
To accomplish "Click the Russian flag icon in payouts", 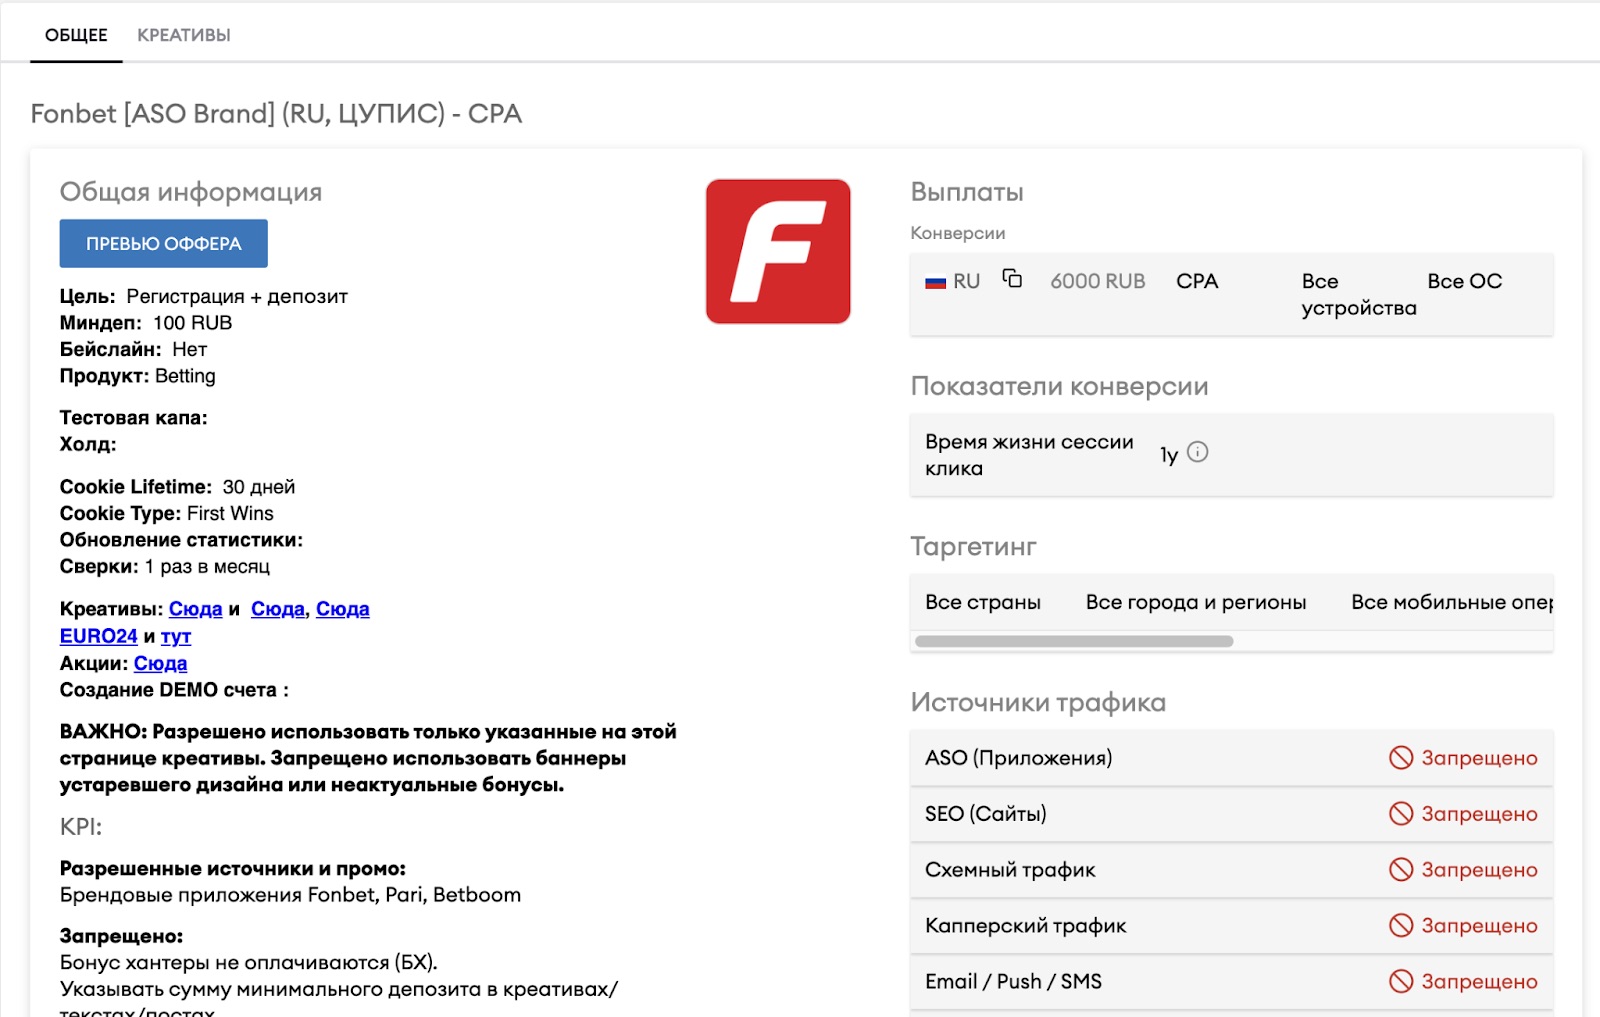I will coord(935,282).
